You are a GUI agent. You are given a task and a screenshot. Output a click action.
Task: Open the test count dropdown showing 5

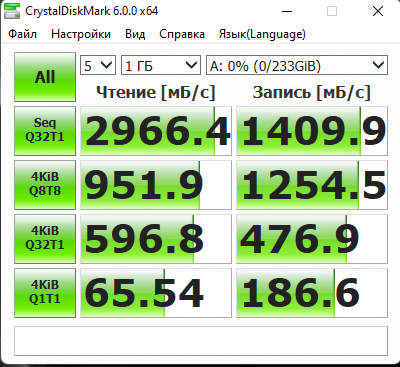pos(98,65)
